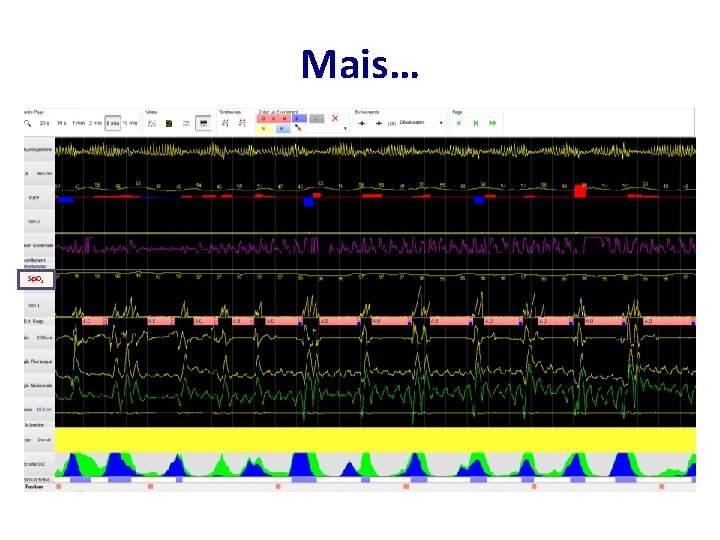
Task: Click large red block in pulse channel
Action: (x=580, y=191)
